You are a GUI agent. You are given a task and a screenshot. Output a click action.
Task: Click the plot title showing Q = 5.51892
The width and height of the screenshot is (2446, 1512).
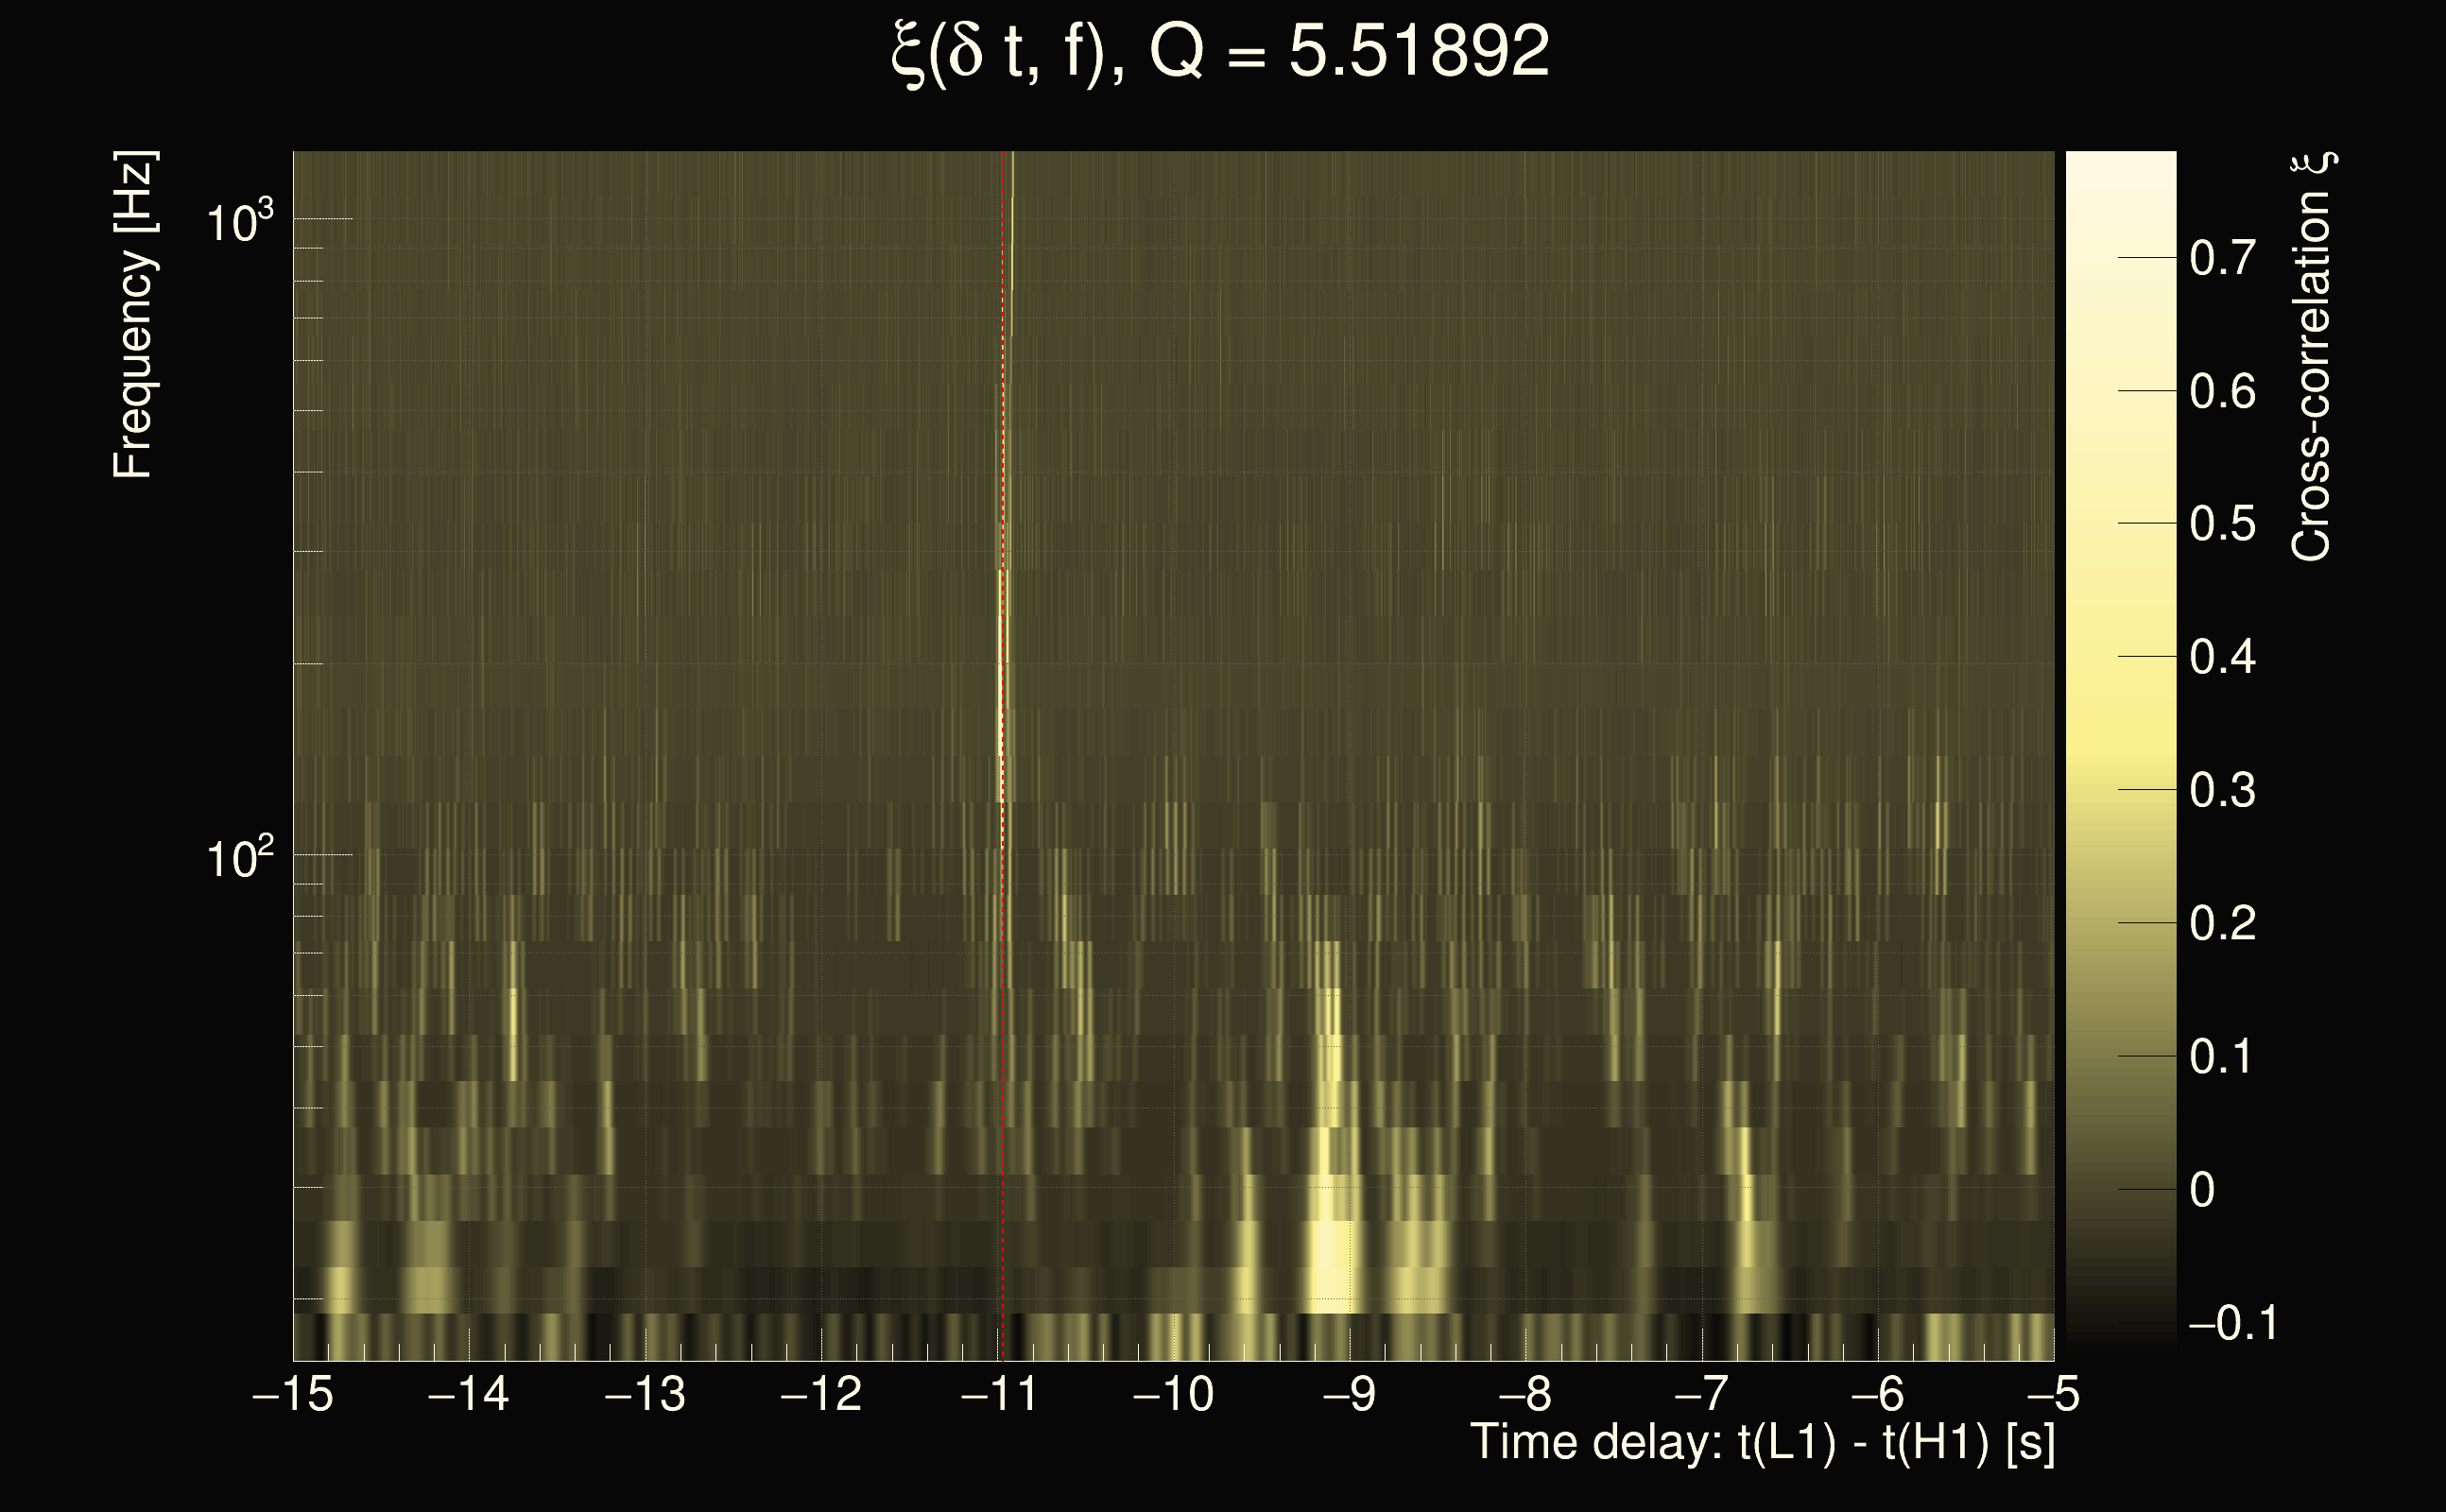[x=1220, y=52]
